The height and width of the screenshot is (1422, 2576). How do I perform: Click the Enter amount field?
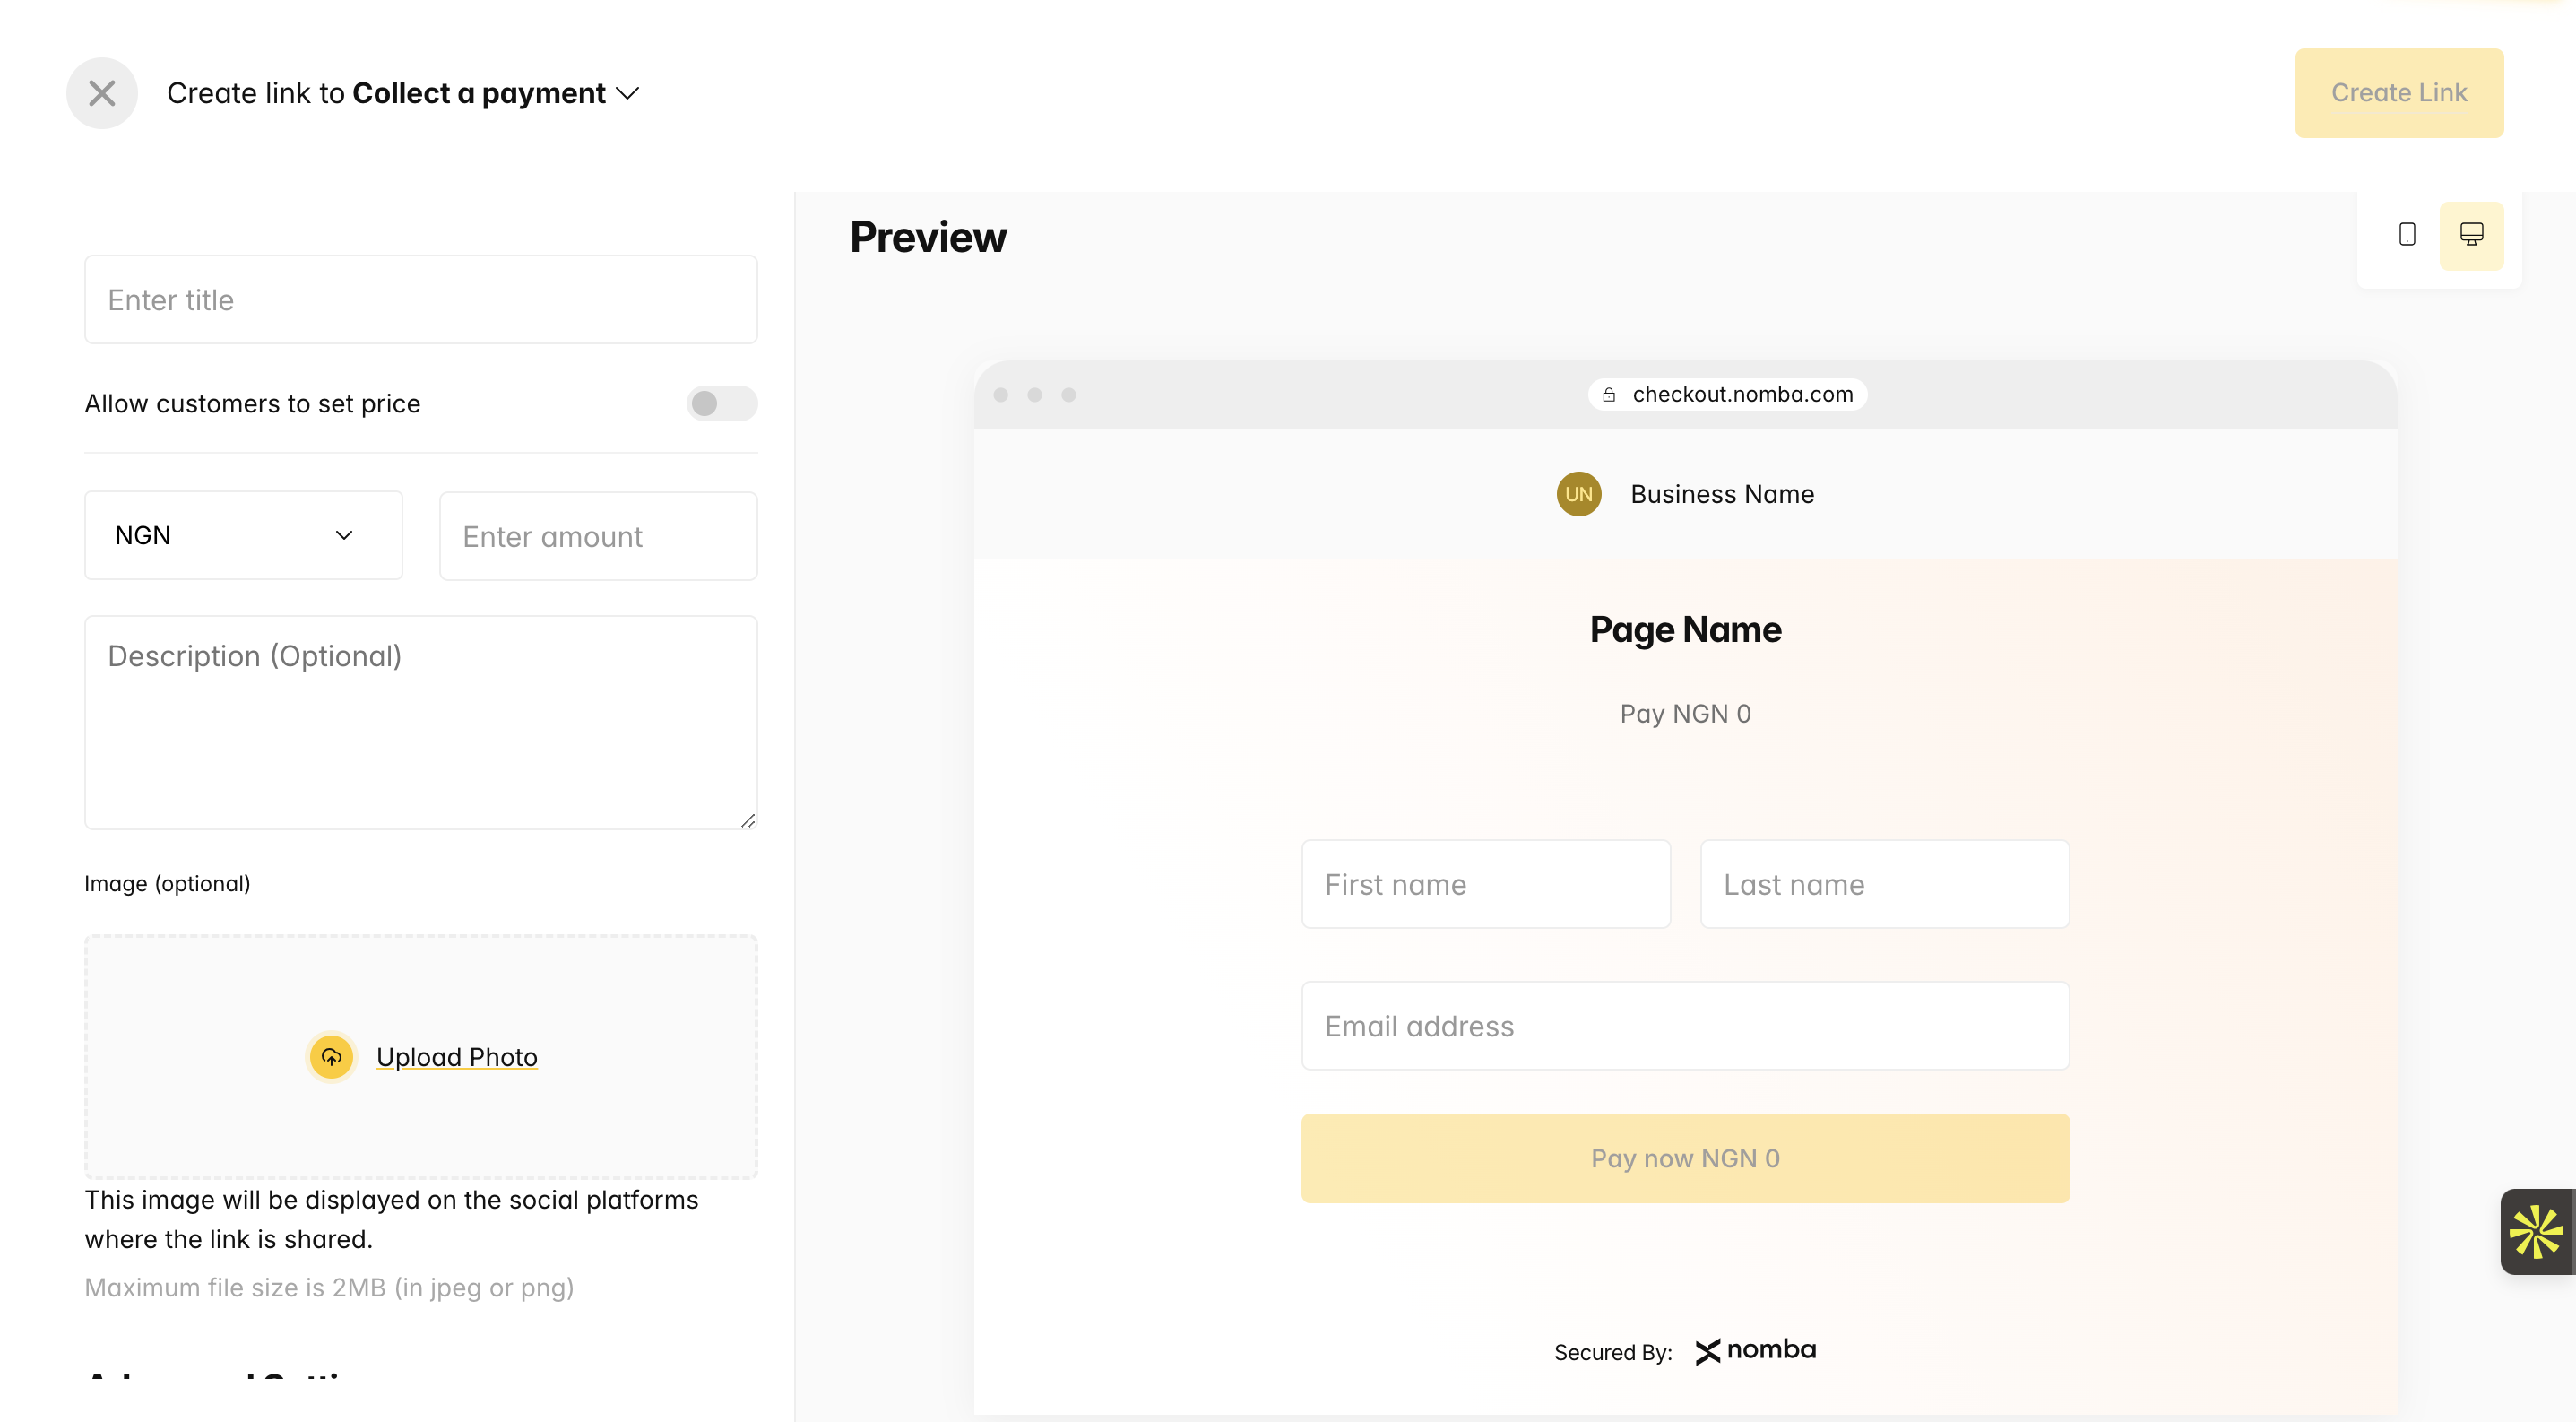tap(598, 536)
